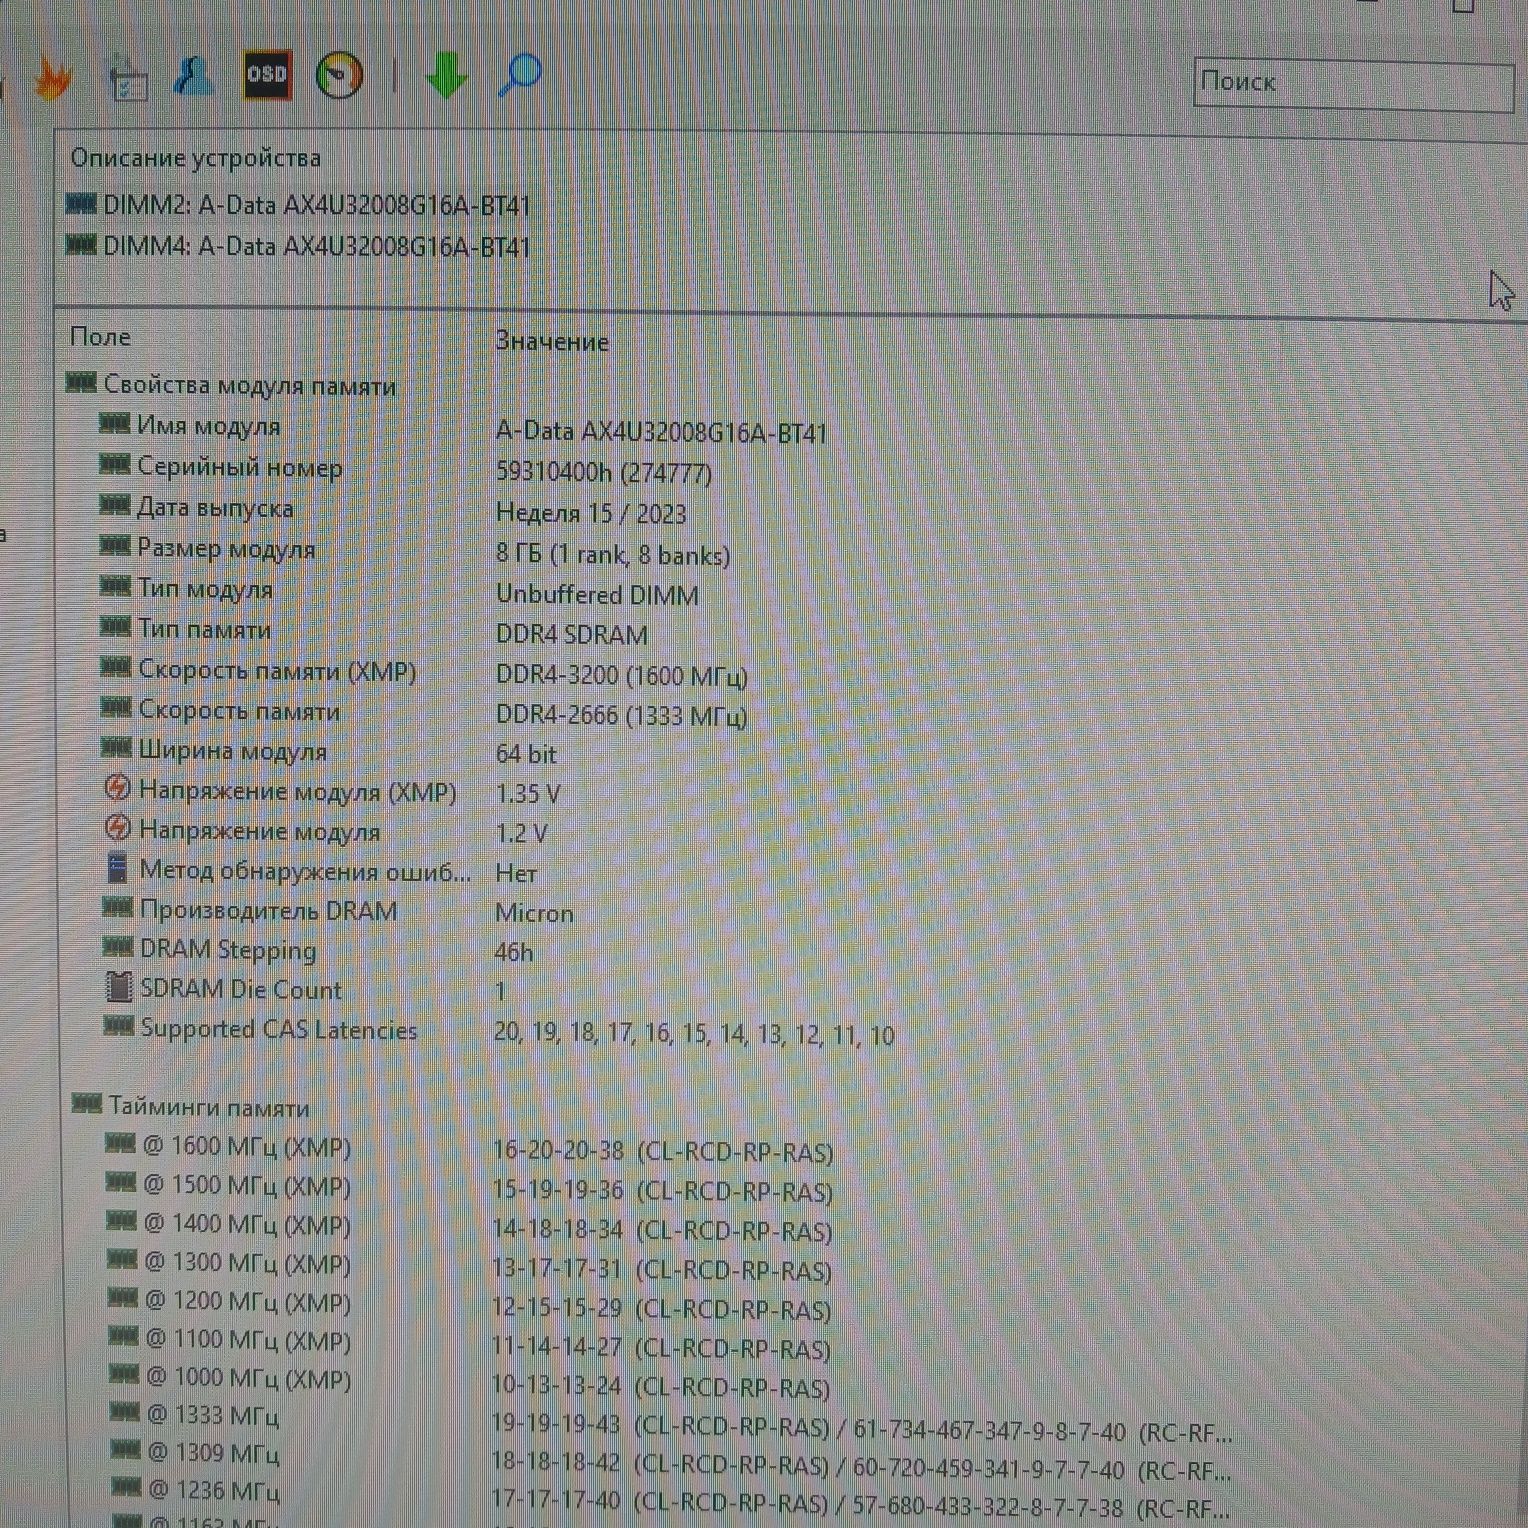Click the green download arrow icon
Viewport: 1528px width, 1528px height.
[446, 75]
